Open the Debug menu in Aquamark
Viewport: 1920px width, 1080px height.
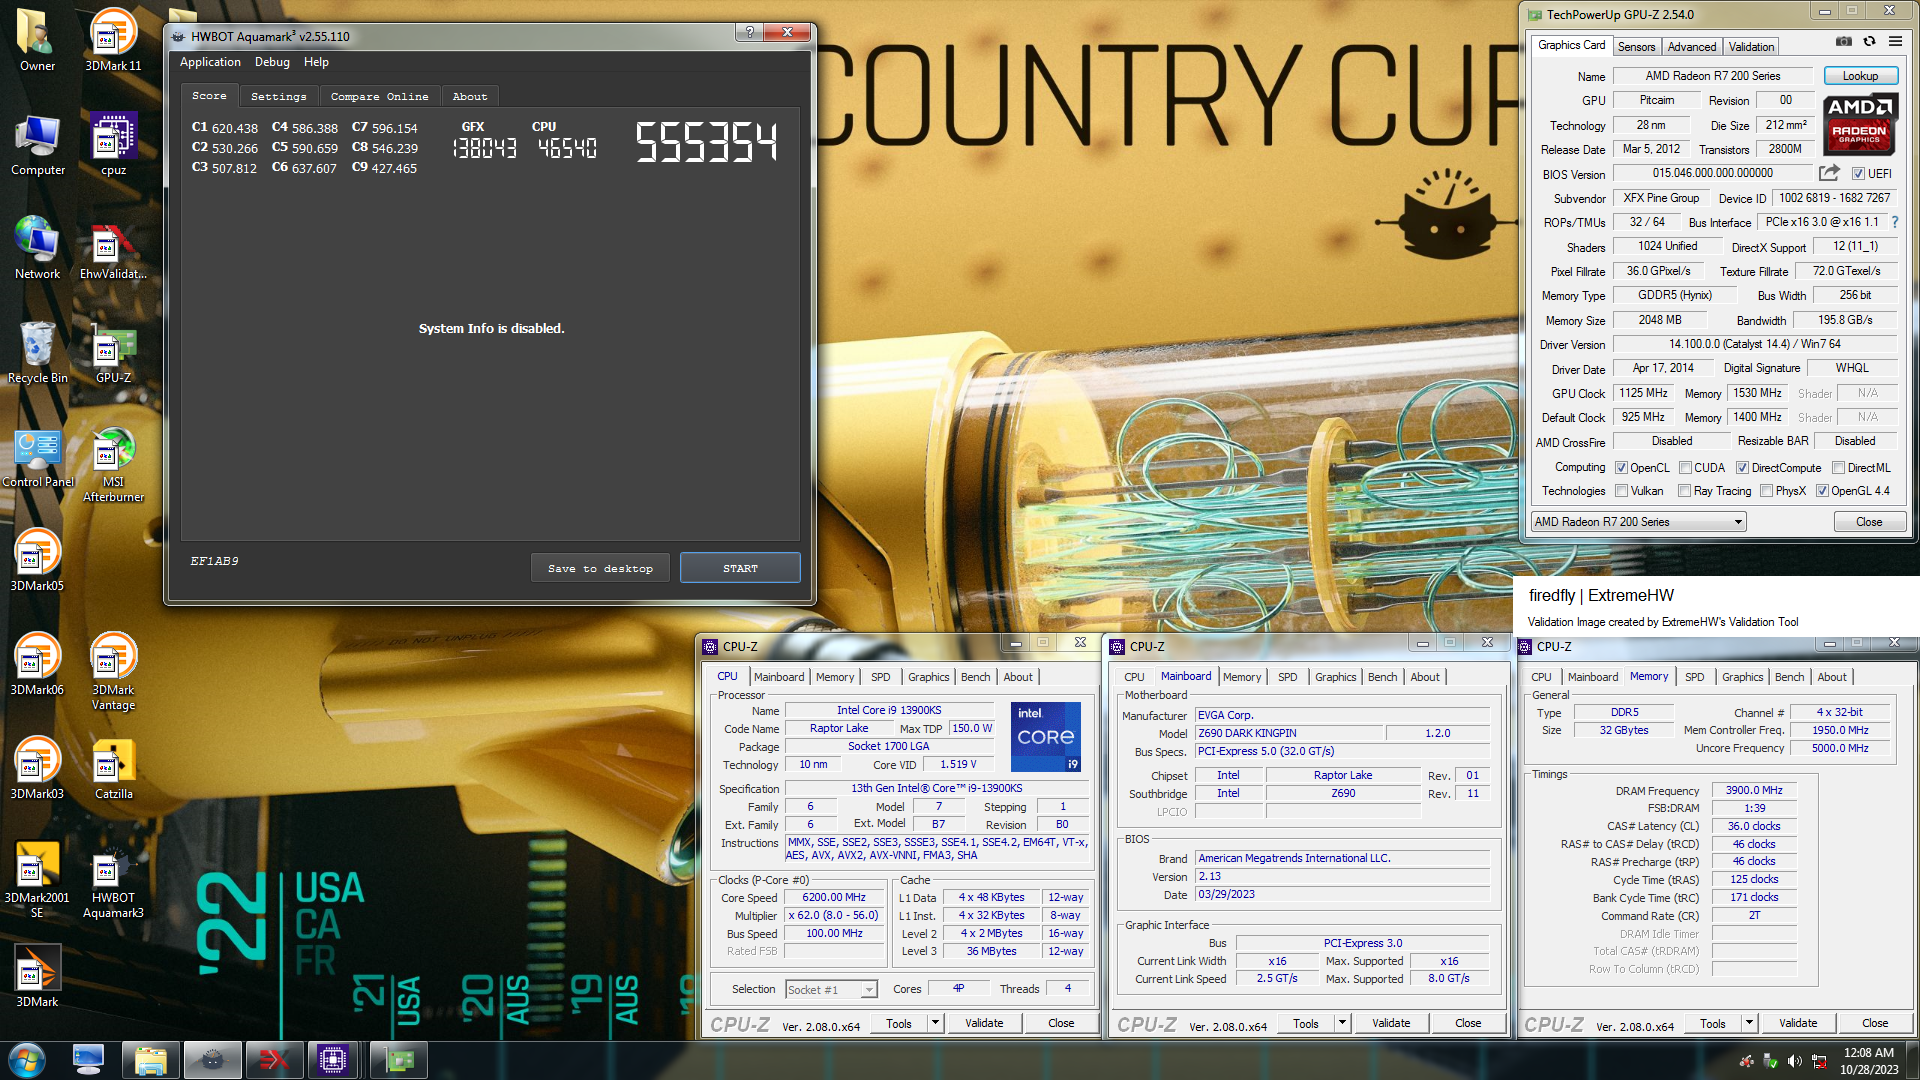tap(272, 62)
